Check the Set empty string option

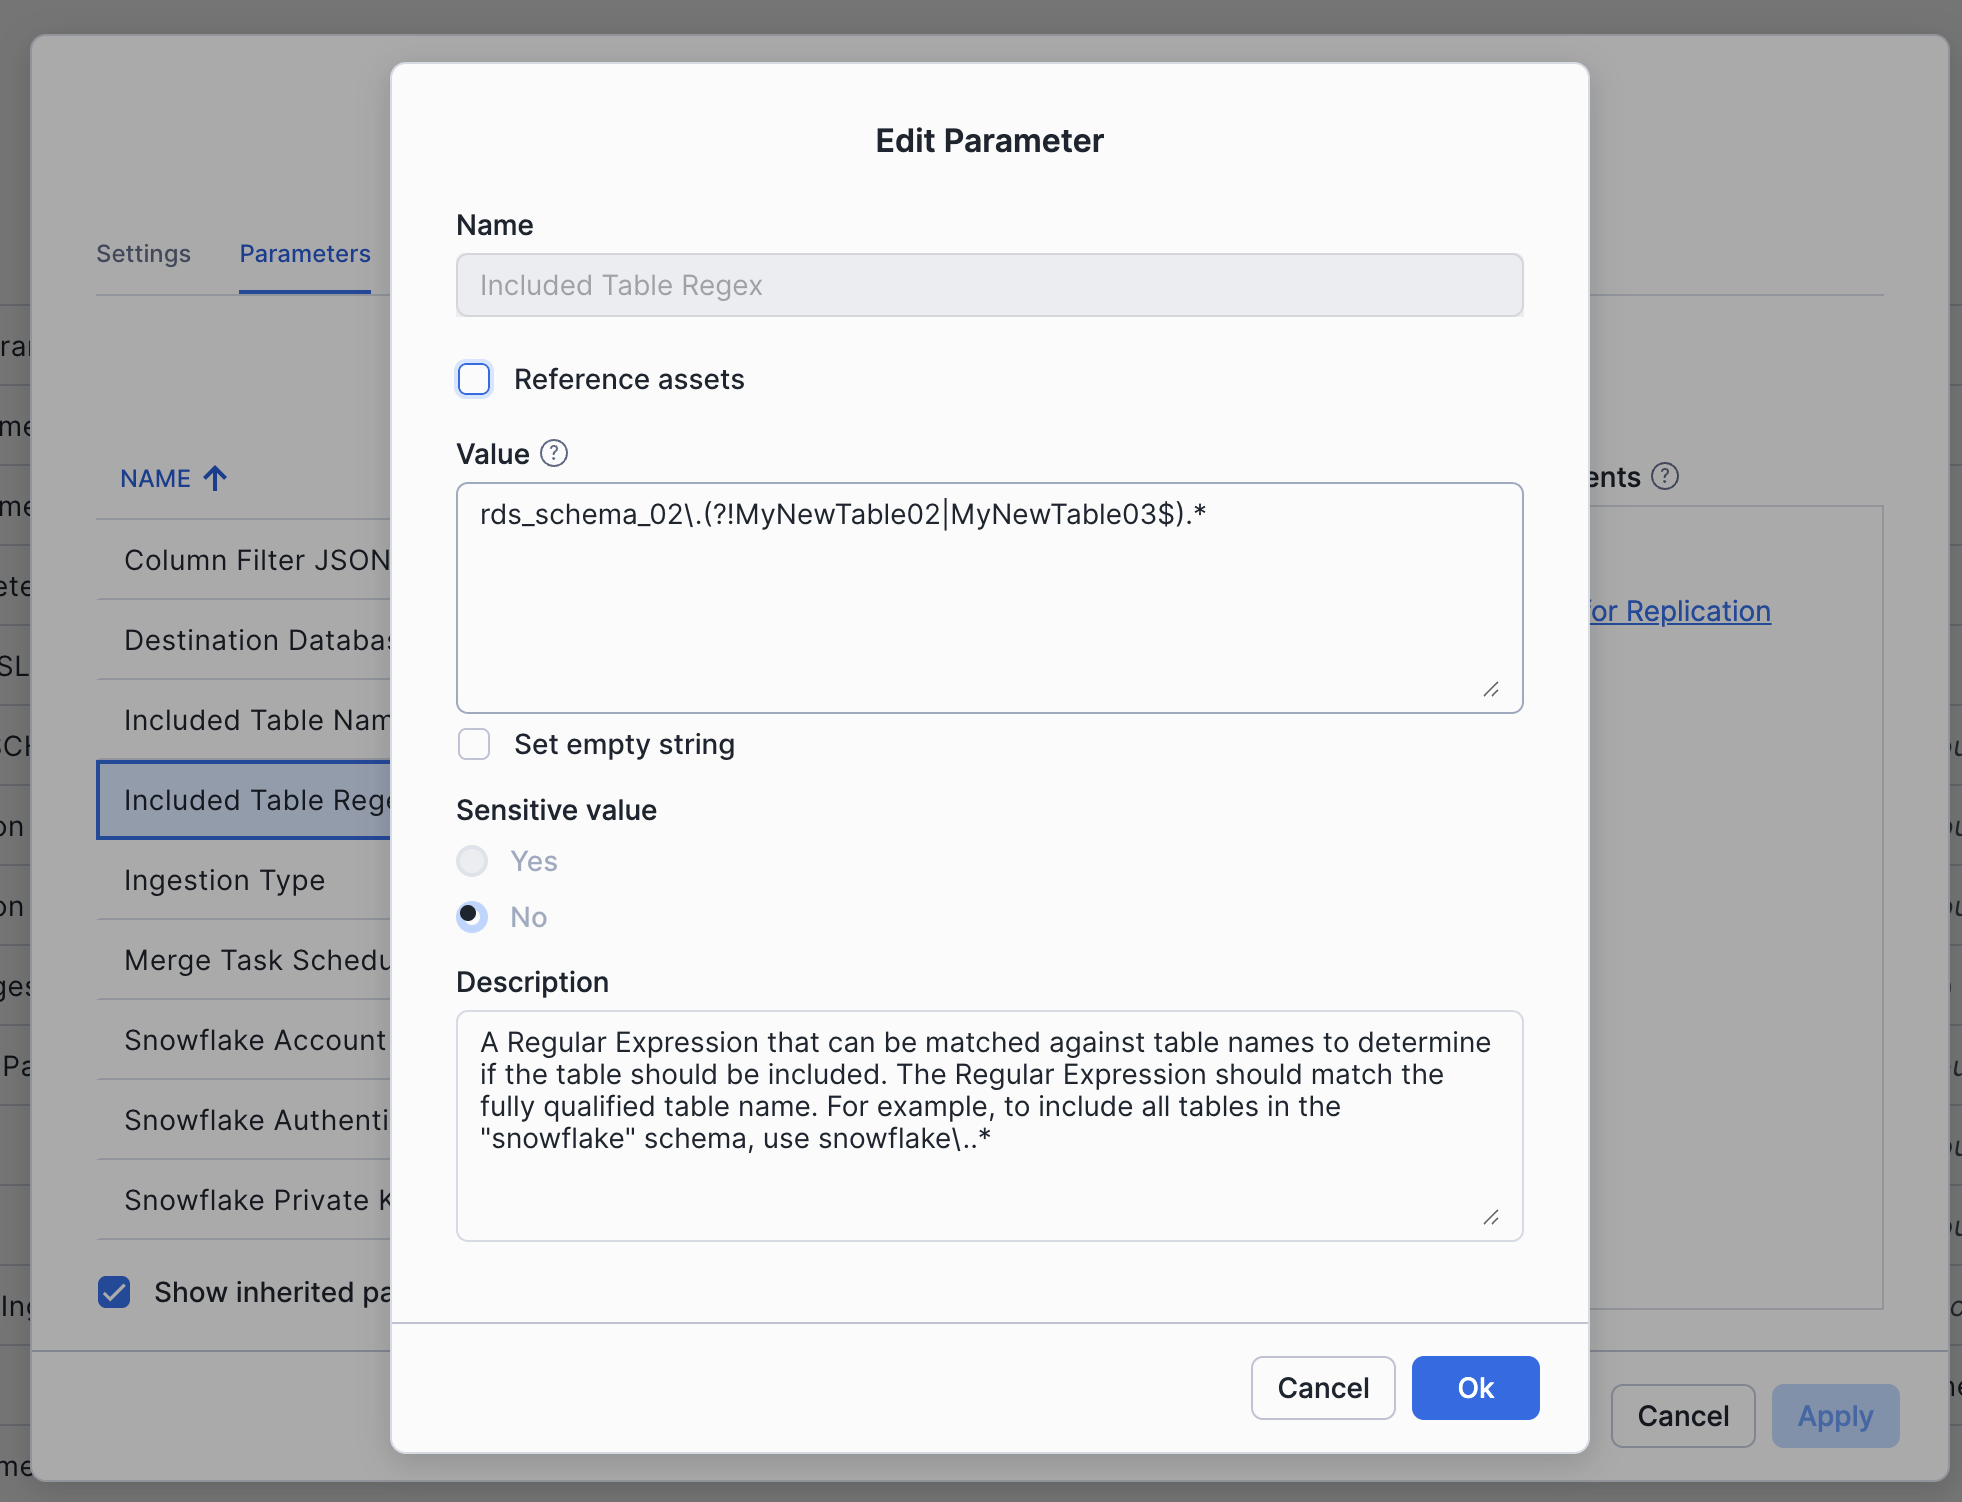[474, 744]
